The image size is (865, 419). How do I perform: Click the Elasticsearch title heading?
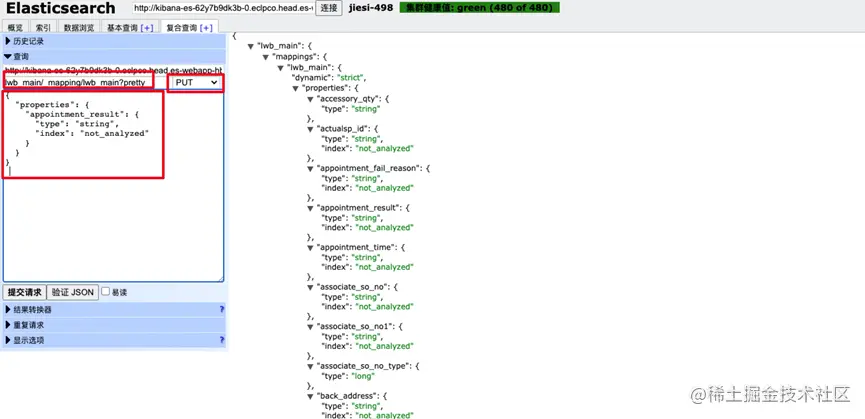61,8
